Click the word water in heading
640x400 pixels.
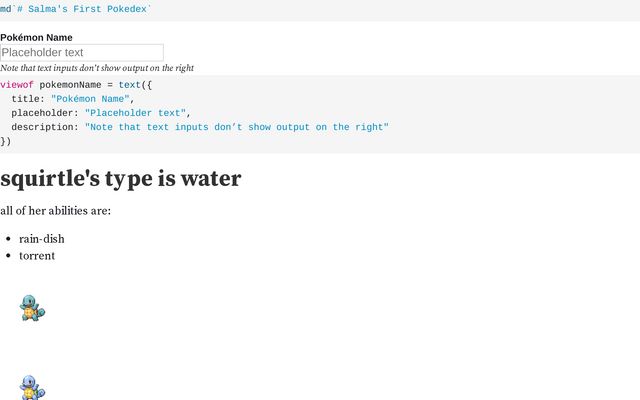211,178
